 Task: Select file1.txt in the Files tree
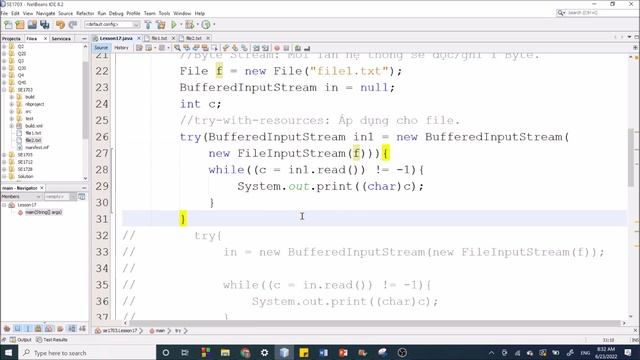point(33,133)
